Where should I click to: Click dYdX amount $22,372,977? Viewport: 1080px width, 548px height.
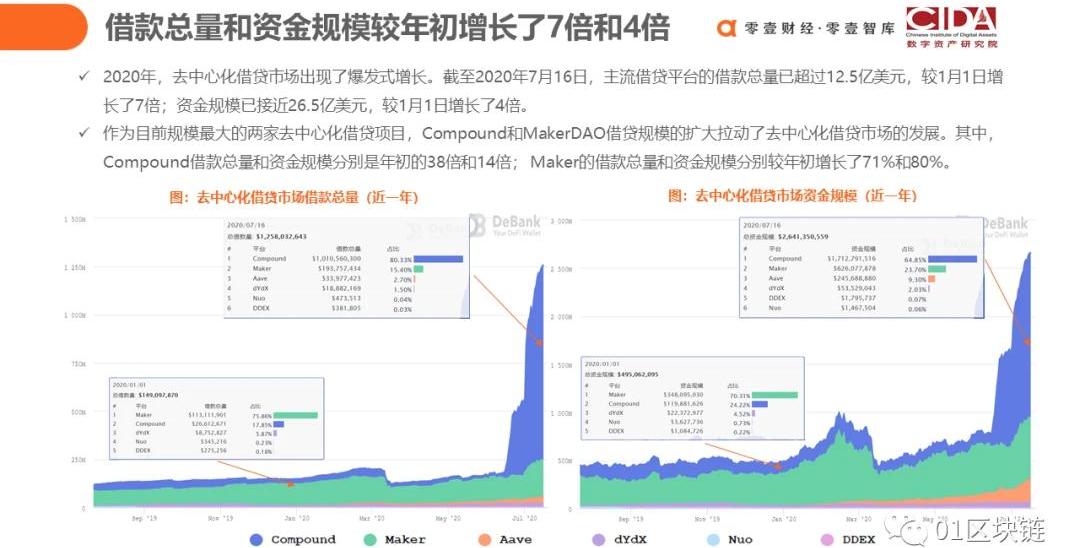(685, 413)
